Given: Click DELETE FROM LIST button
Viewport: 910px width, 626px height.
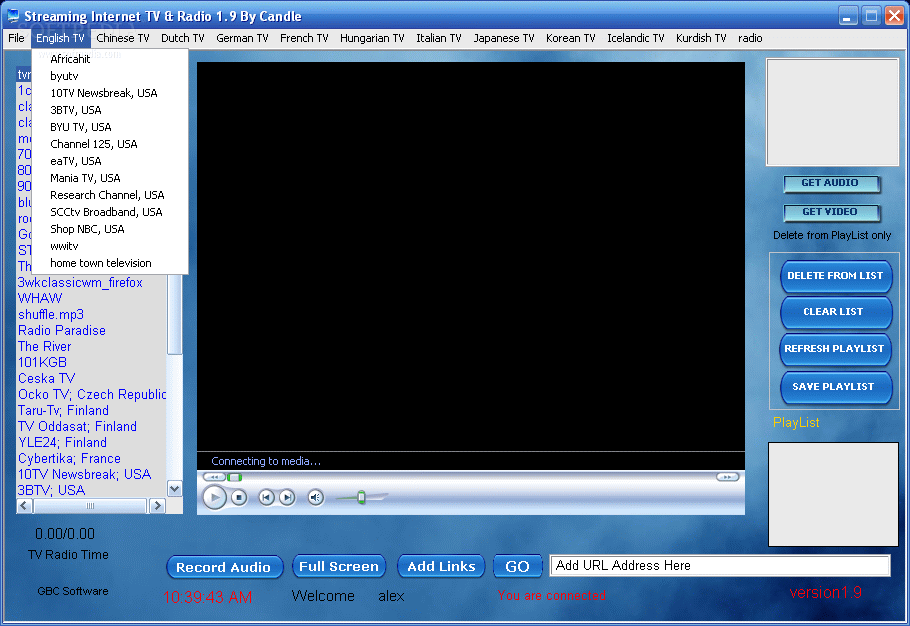Looking at the screenshot, I should point(836,276).
